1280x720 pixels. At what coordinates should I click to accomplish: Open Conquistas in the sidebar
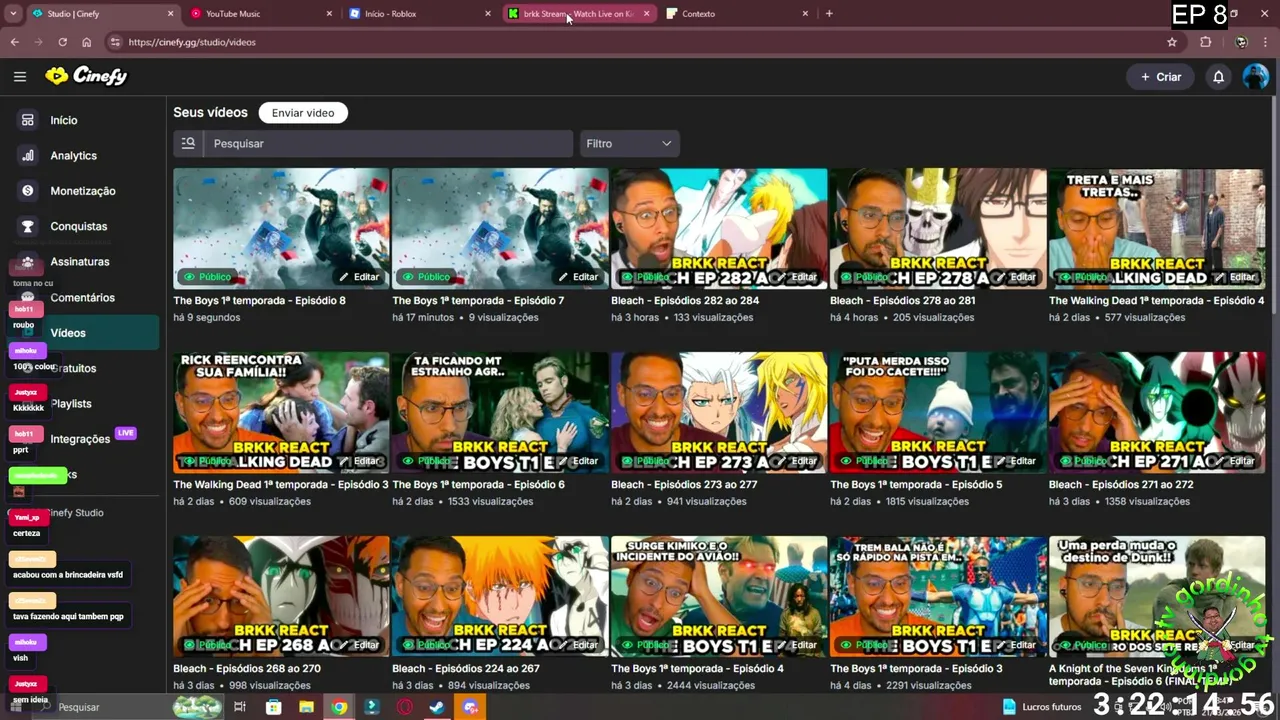pos(78,226)
